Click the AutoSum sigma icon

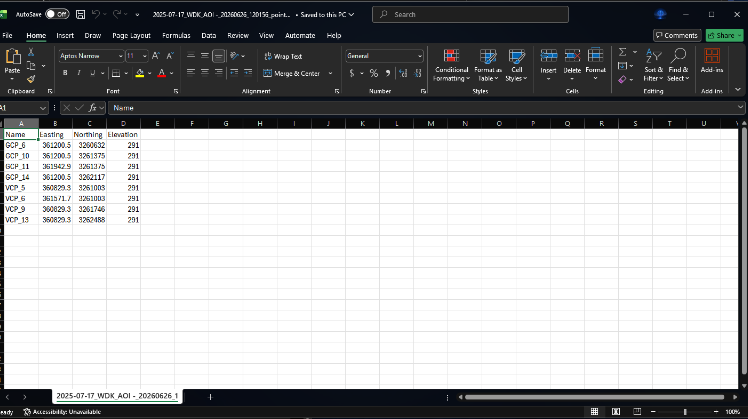623,52
